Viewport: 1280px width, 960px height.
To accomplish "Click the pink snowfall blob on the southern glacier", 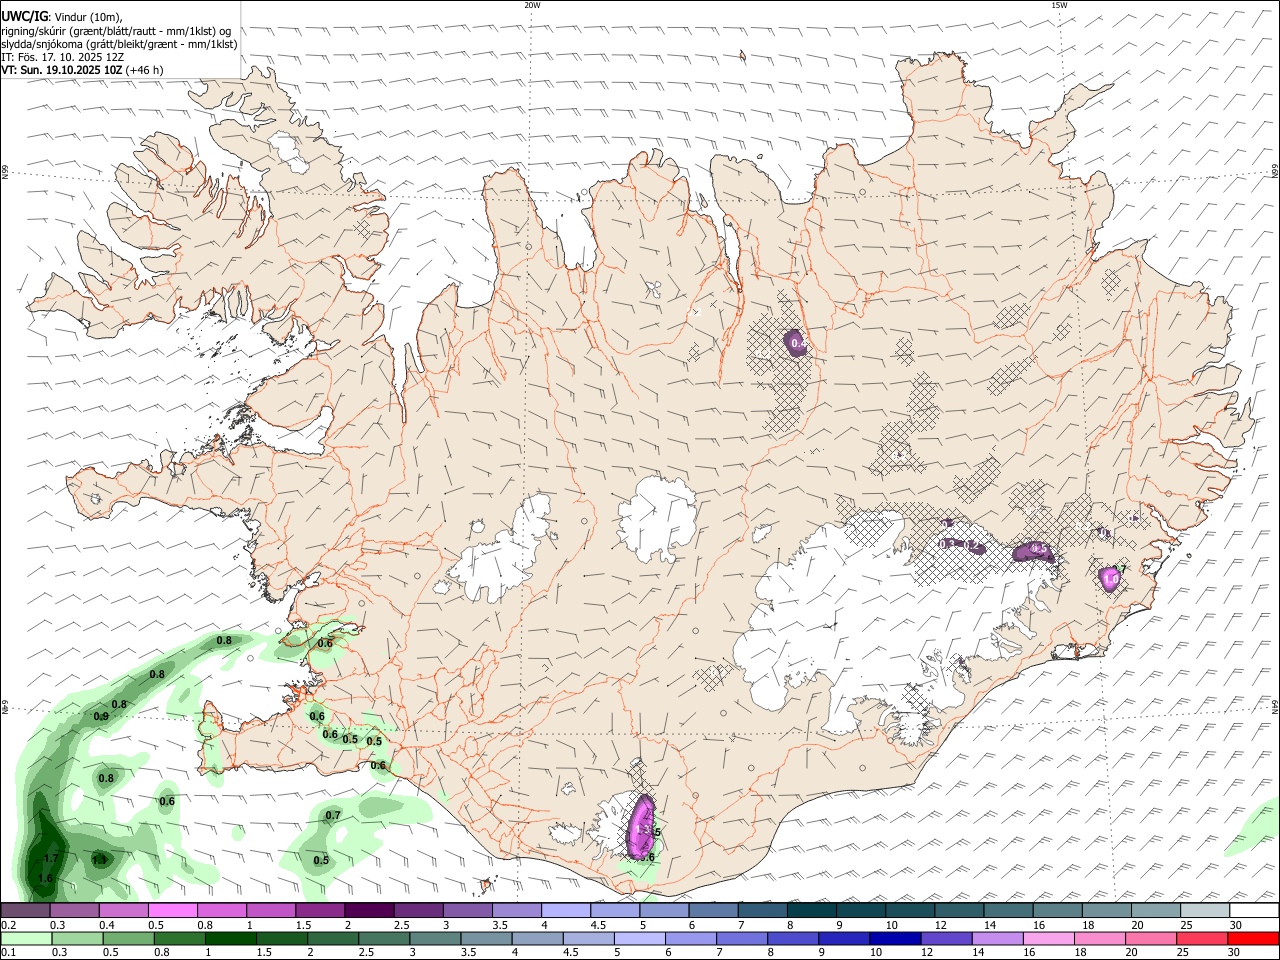I will pyautogui.click(x=640, y=827).
